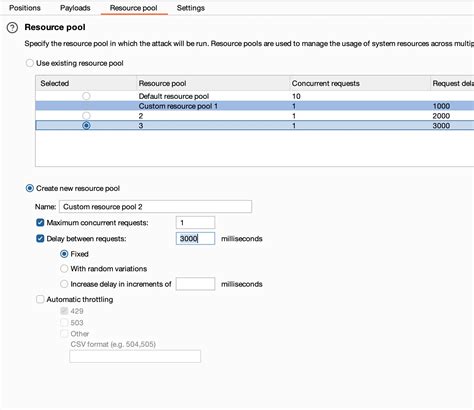Click the Resource pool help question-mark icon

(12, 28)
